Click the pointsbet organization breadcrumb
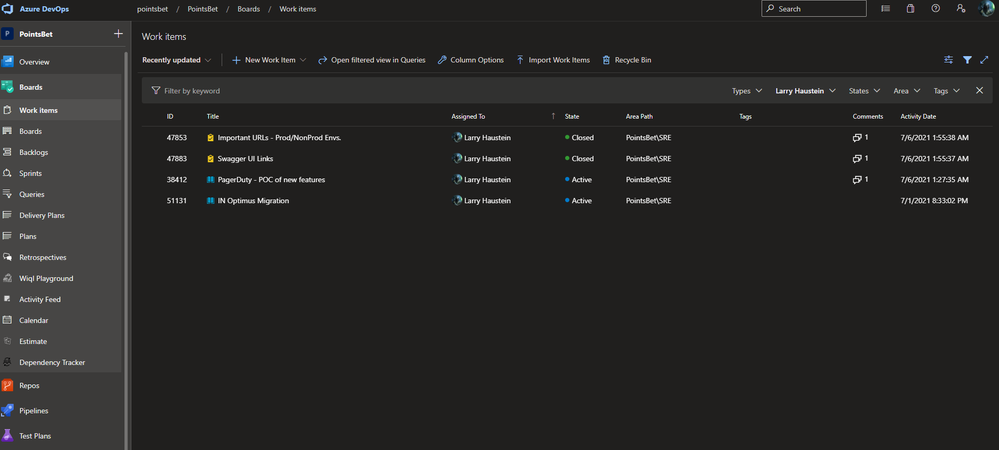Screen dimensions: 999x450 [152, 9]
